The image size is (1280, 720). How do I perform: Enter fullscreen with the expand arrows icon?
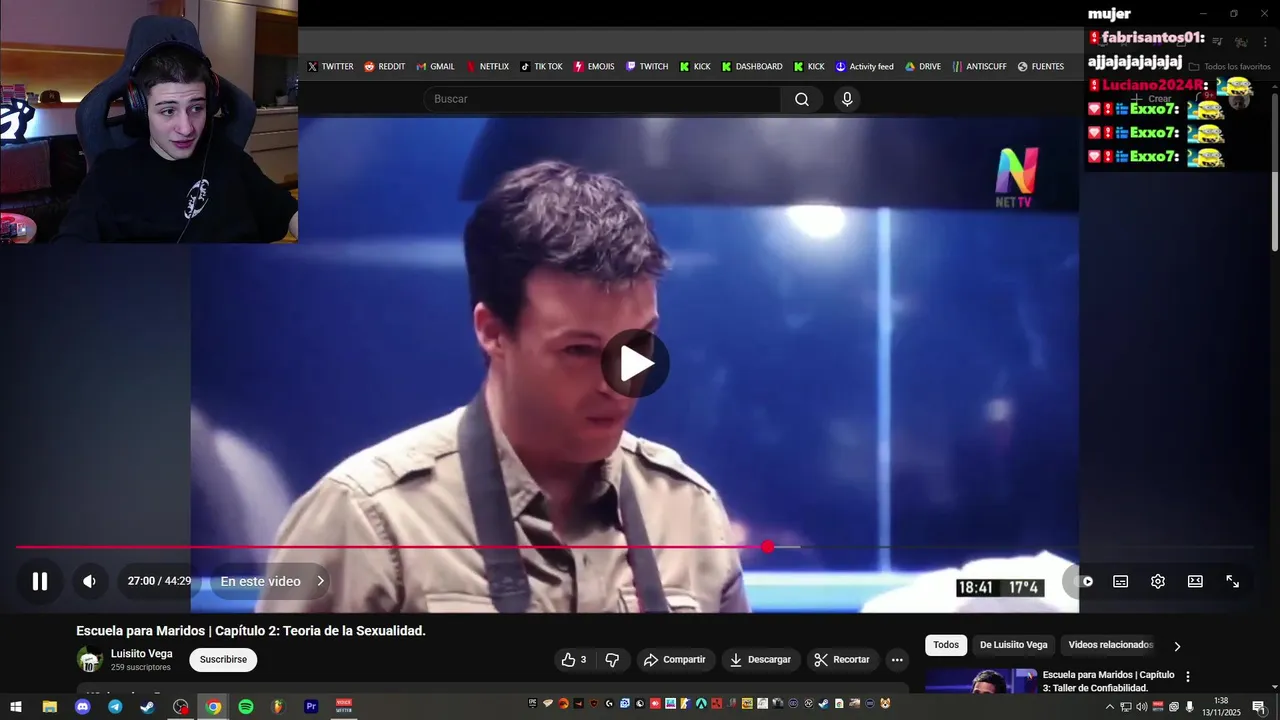pyautogui.click(x=1233, y=581)
